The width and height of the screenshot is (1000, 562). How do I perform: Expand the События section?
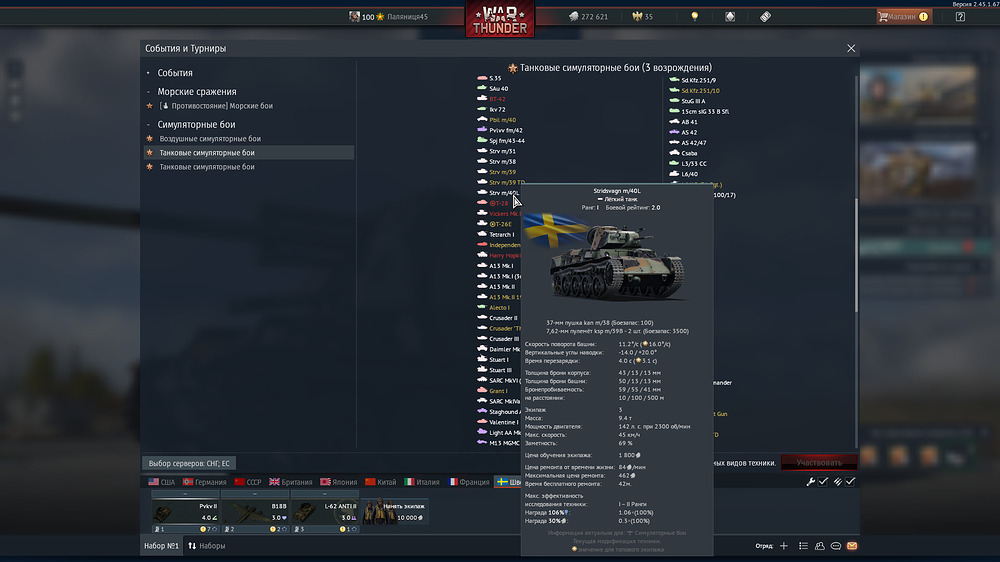point(175,73)
